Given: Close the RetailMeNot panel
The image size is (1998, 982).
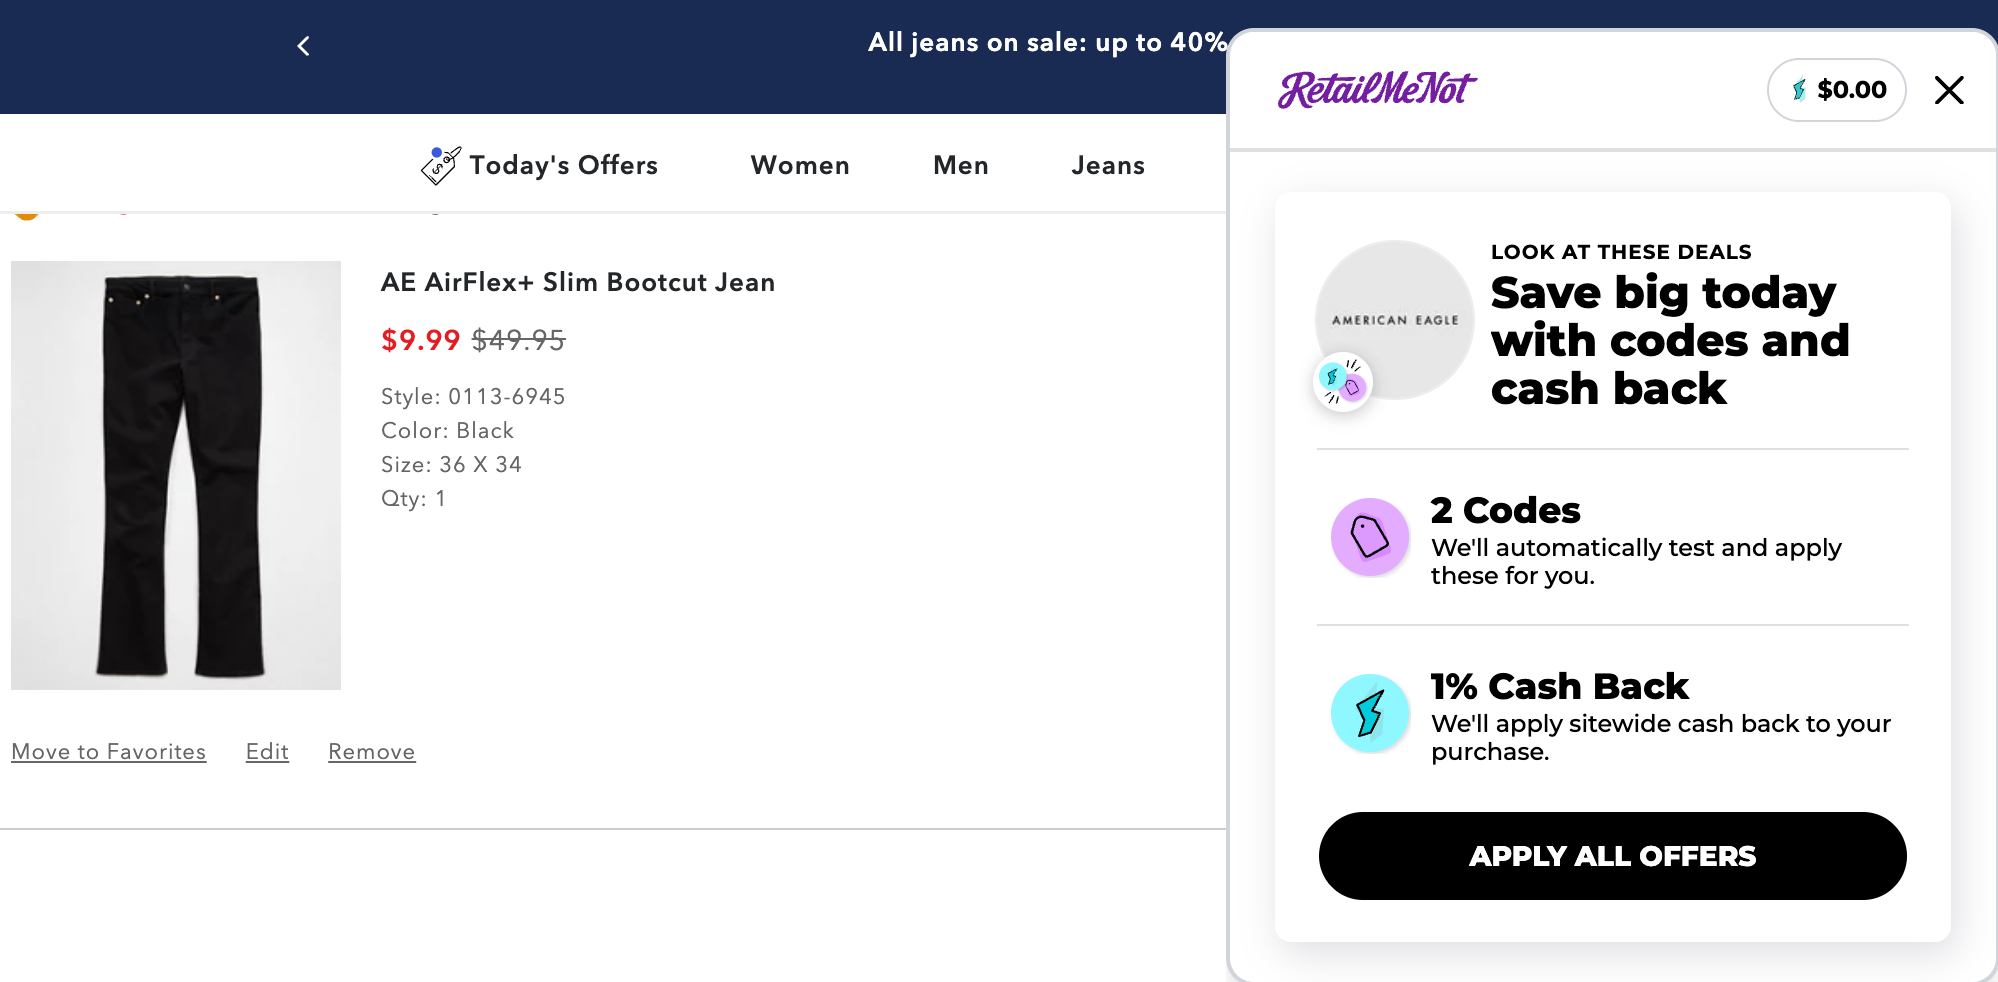Looking at the screenshot, I should [1948, 90].
